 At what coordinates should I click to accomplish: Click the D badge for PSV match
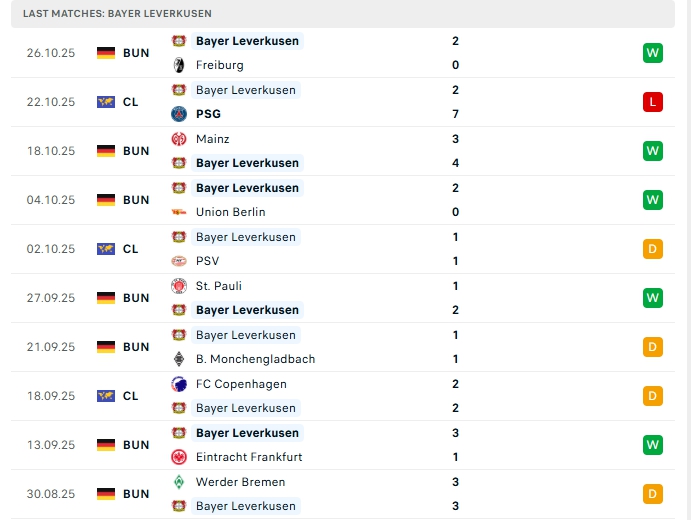(x=653, y=249)
